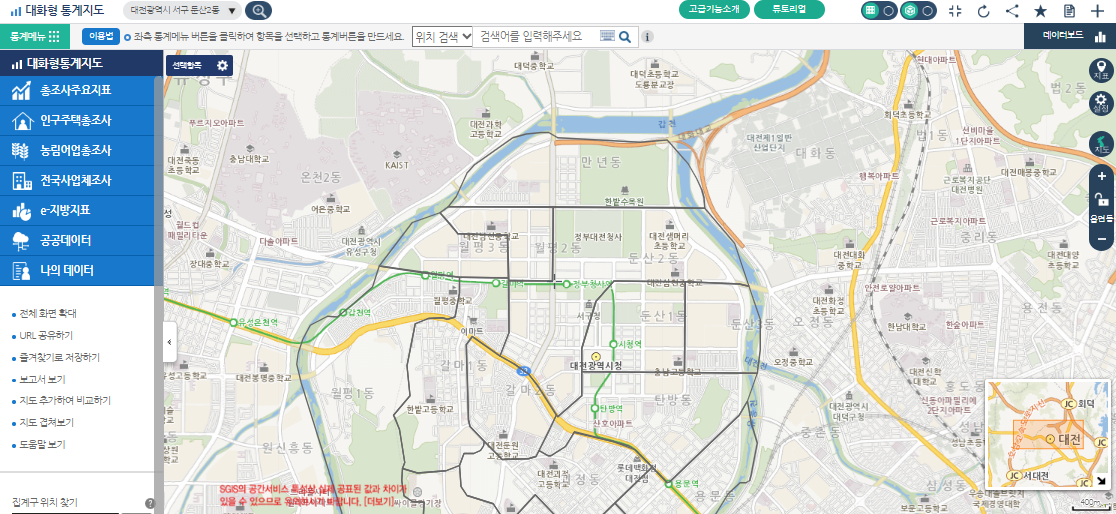Open the 전국사업체조사 menu item
Viewport: 1116px width, 514px height.
(x=76, y=181)
